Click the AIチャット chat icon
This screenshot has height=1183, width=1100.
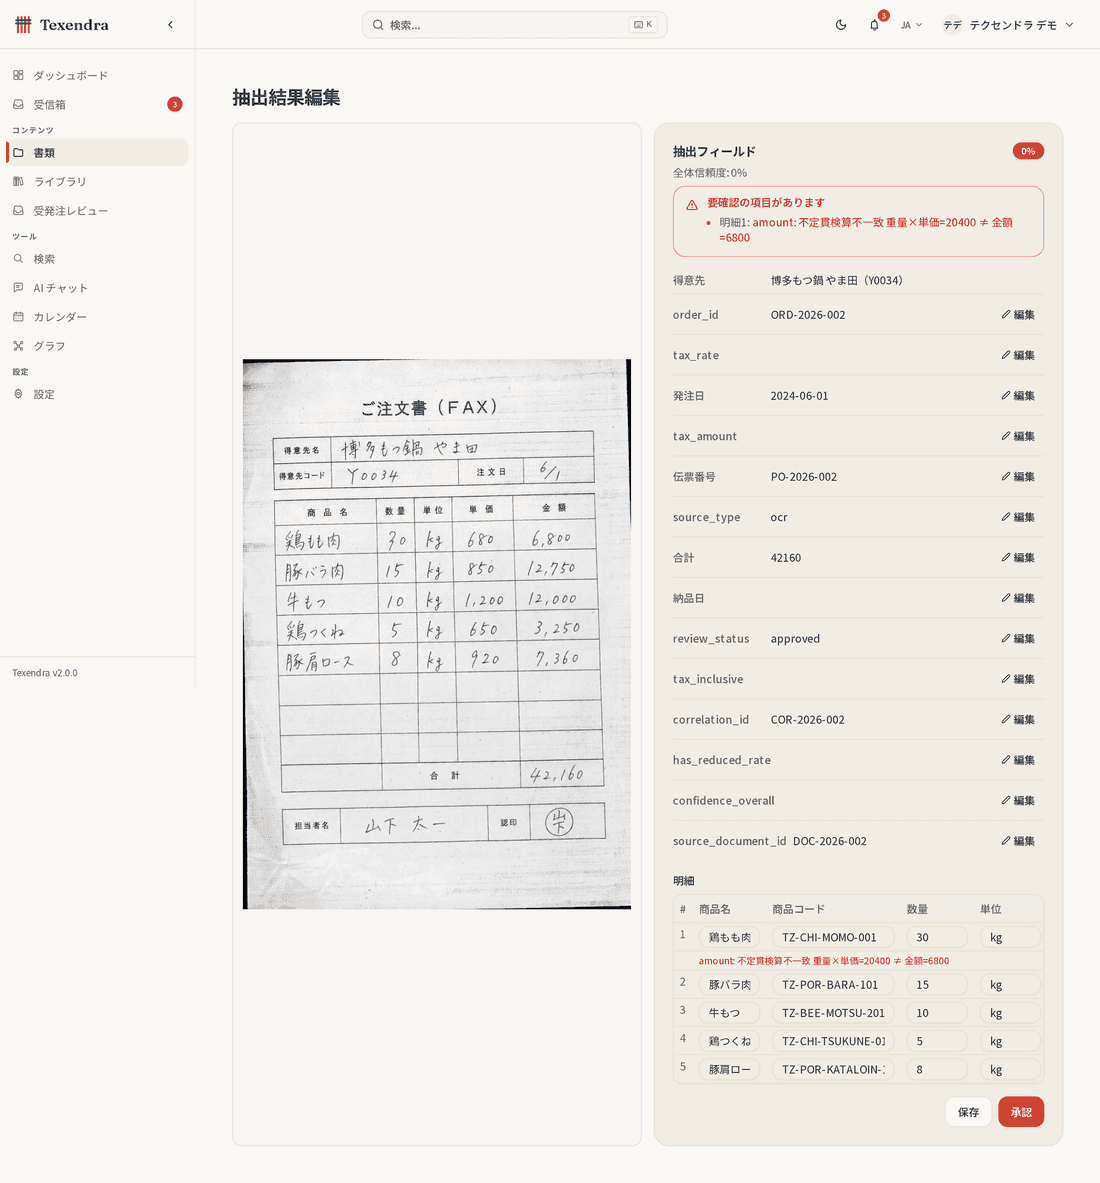(18, 287)
